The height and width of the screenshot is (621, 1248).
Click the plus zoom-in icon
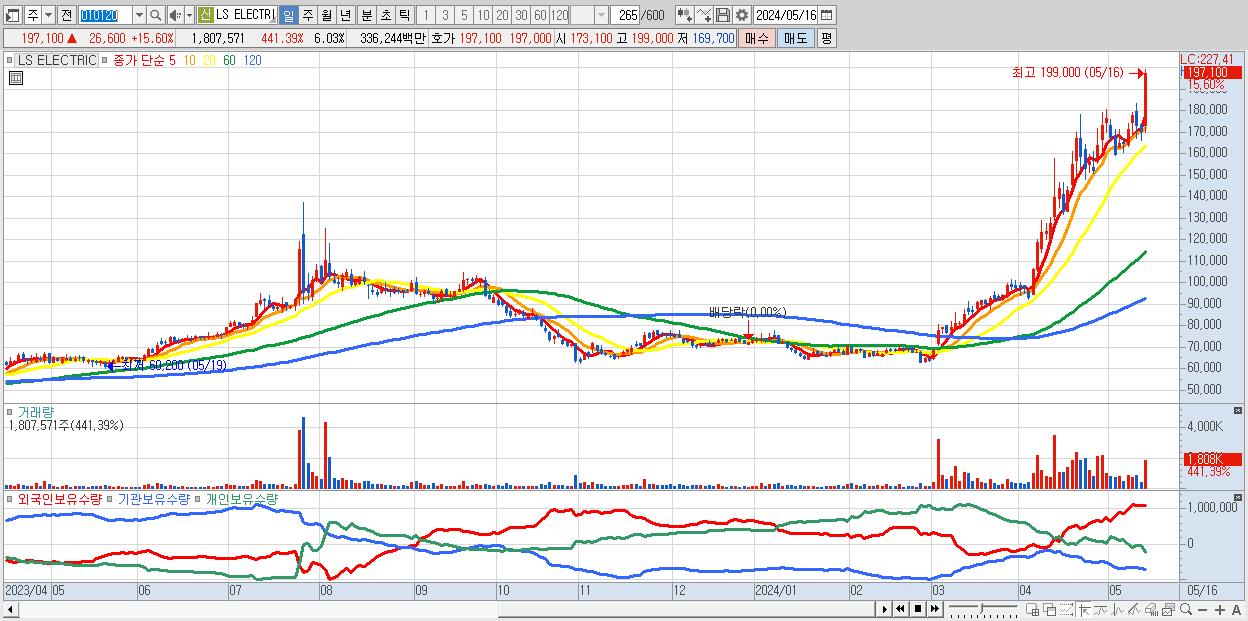click(1220, 610)
